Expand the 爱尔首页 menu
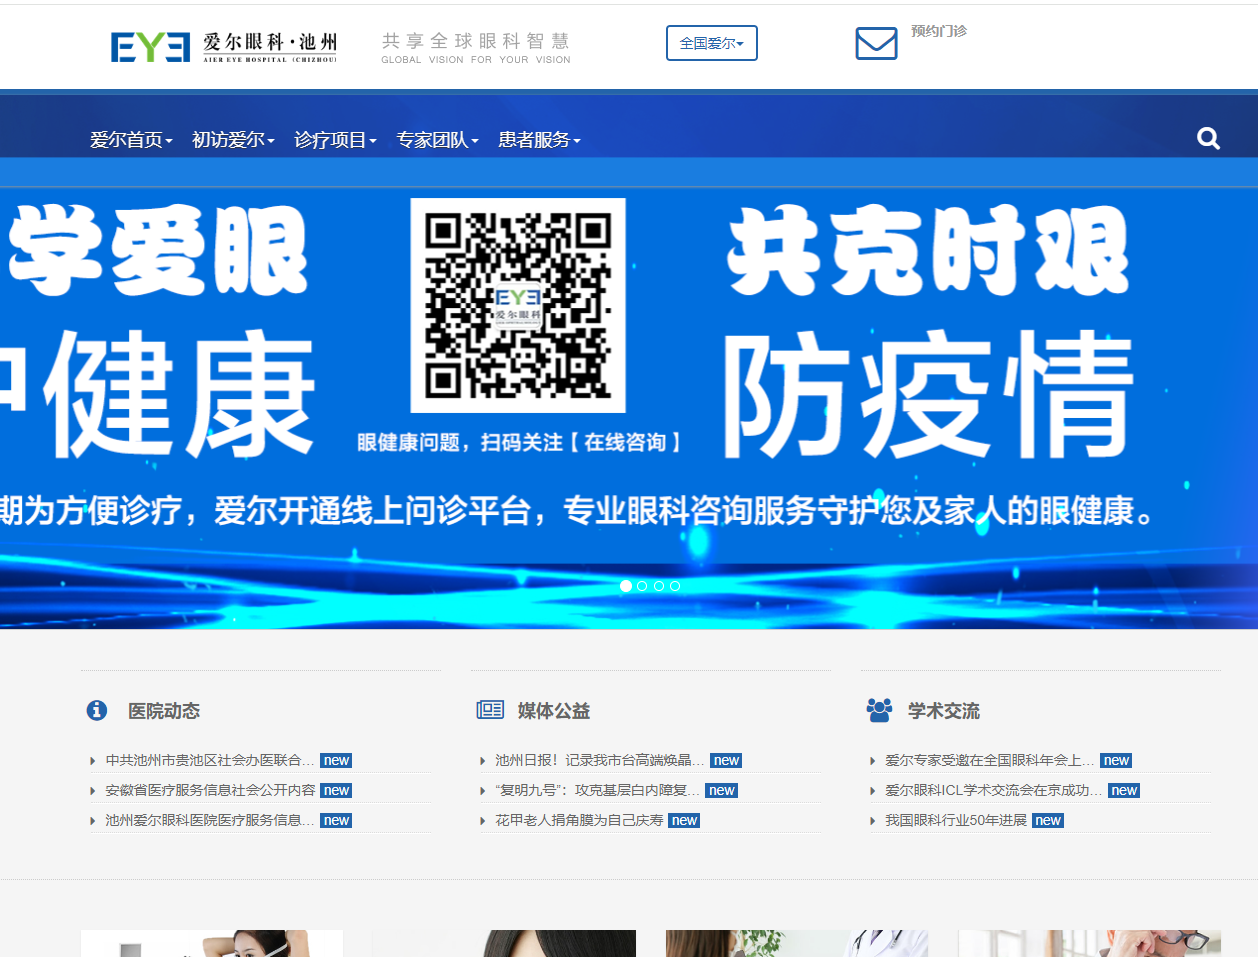The image size is (1258, 957). click(x=131, y=140)
